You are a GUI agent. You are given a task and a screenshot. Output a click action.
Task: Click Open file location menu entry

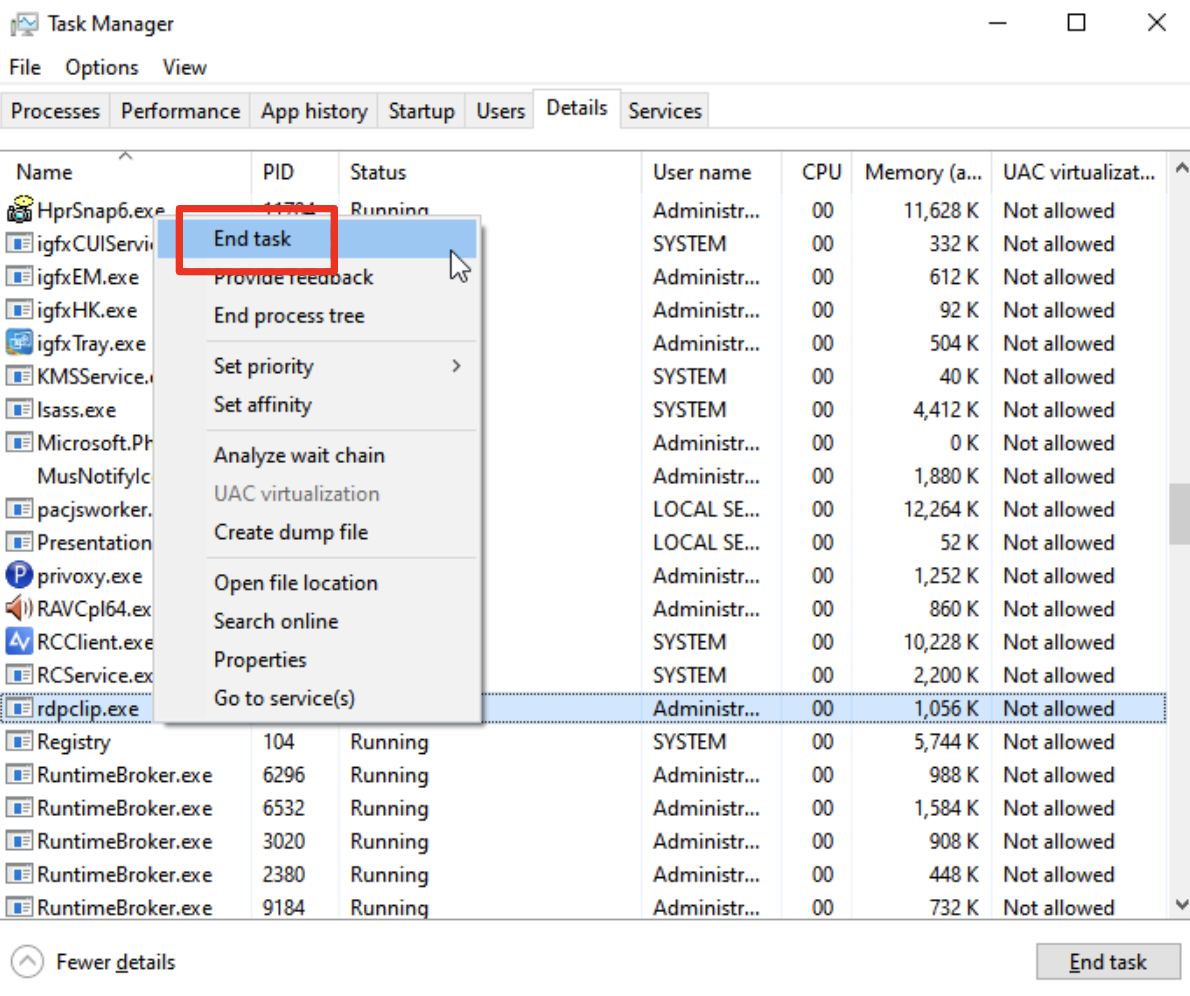pyautogui.click(x=295, y=583)
